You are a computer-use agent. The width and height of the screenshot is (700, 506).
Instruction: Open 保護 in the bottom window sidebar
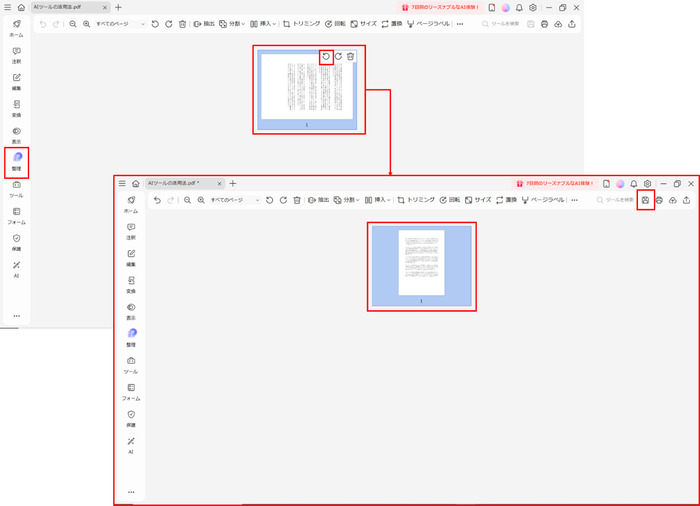tap(131, 418)
